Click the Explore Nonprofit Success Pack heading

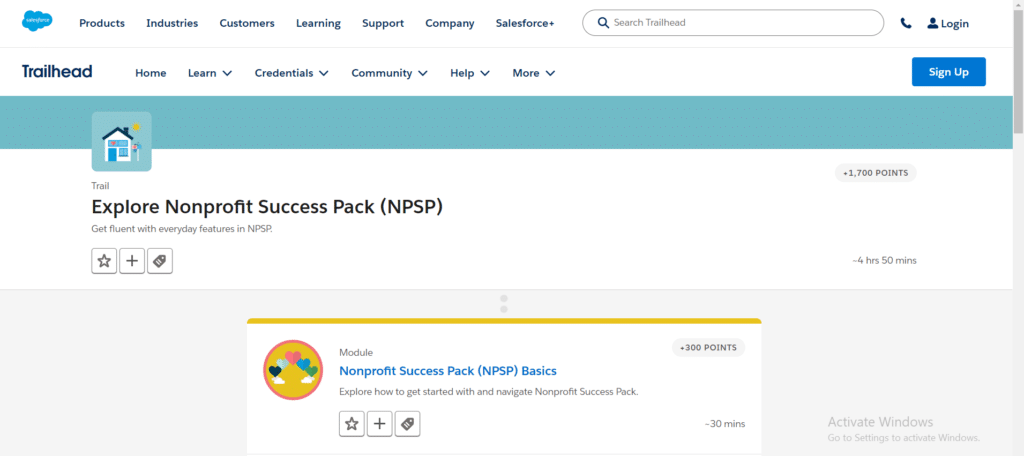(267, 207)
